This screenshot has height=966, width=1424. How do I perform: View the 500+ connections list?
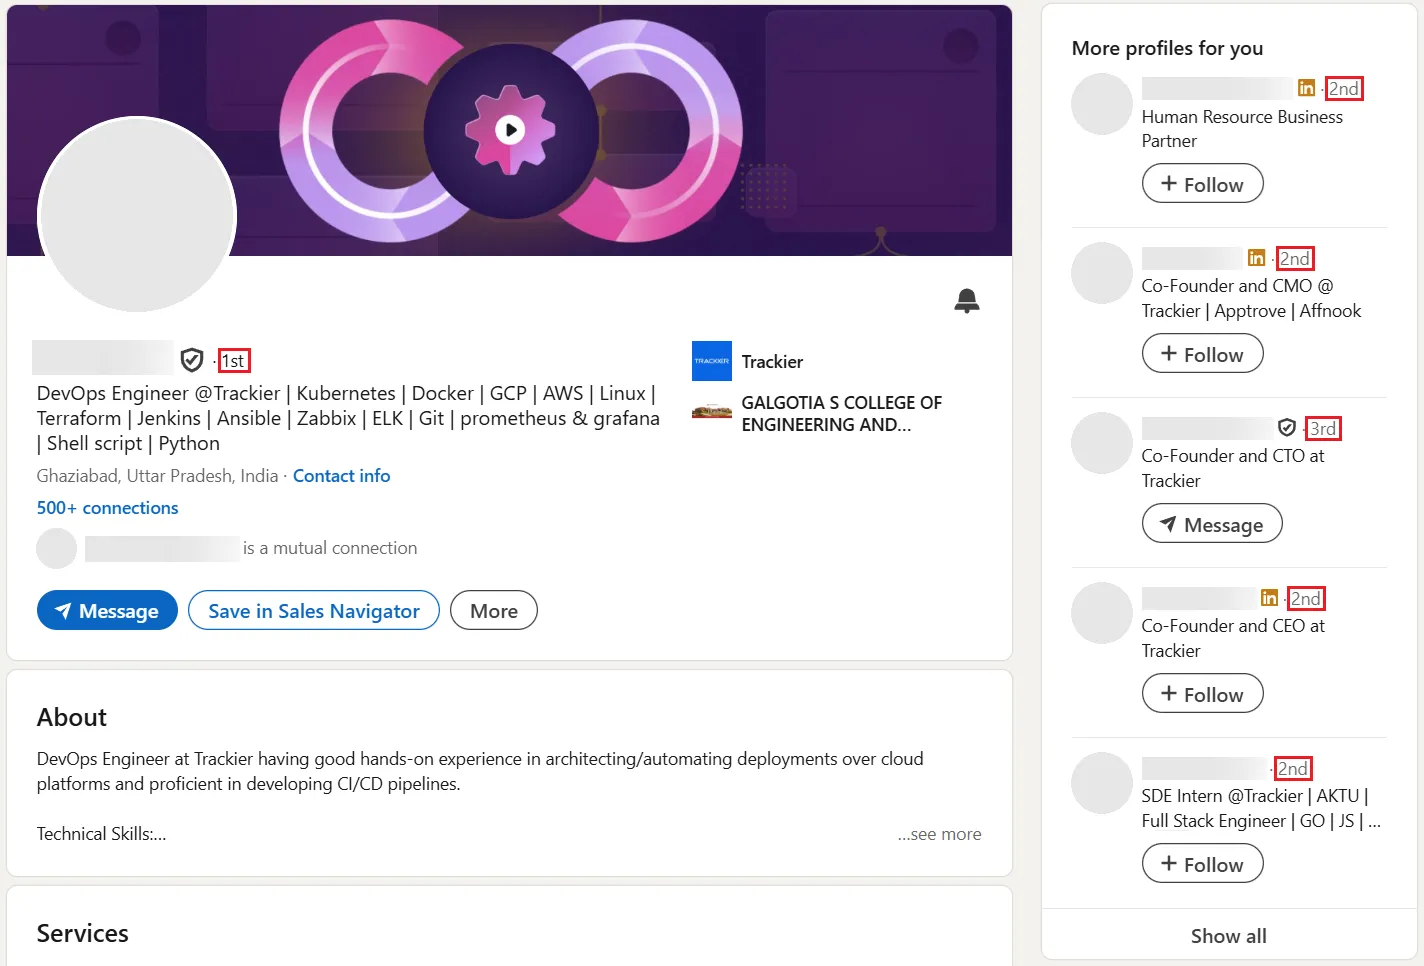[x=107, y=507]
